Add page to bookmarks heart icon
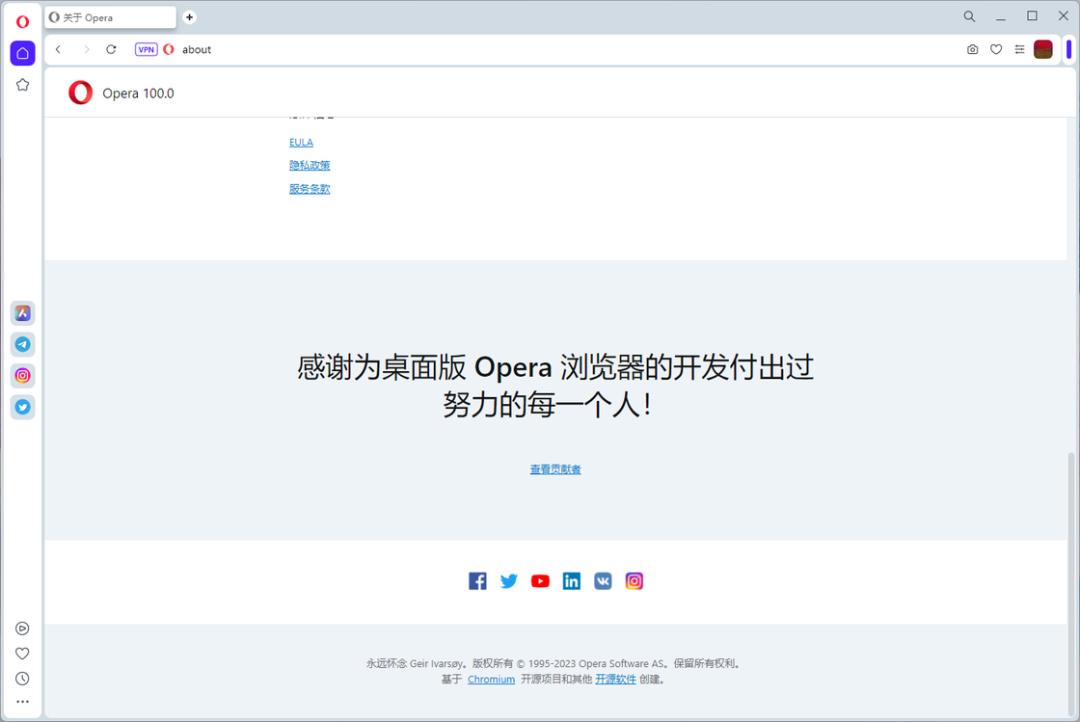 click(x=996, y=49)
